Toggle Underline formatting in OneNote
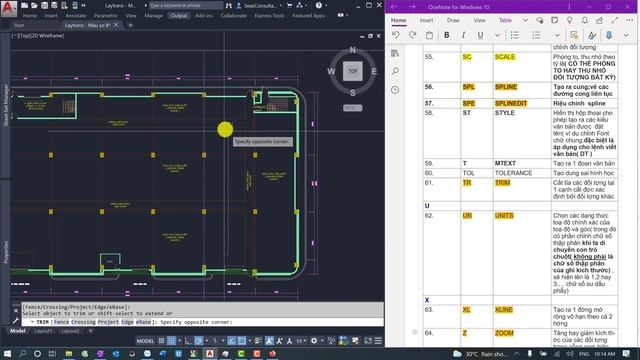 (x=480, y=35)
